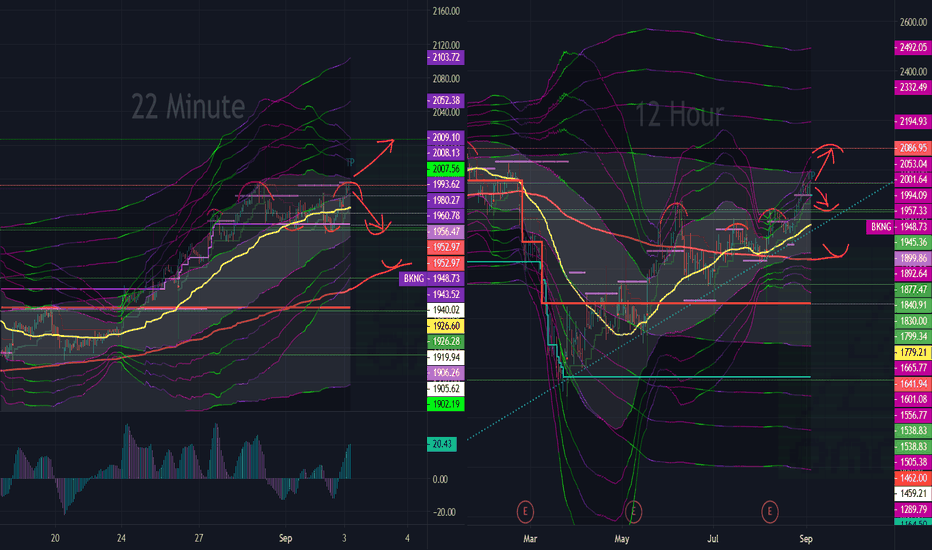932x550 pixels.
Task: Click date 27 on the time axis
Action: pyautogui.click(x=199, y=538)
